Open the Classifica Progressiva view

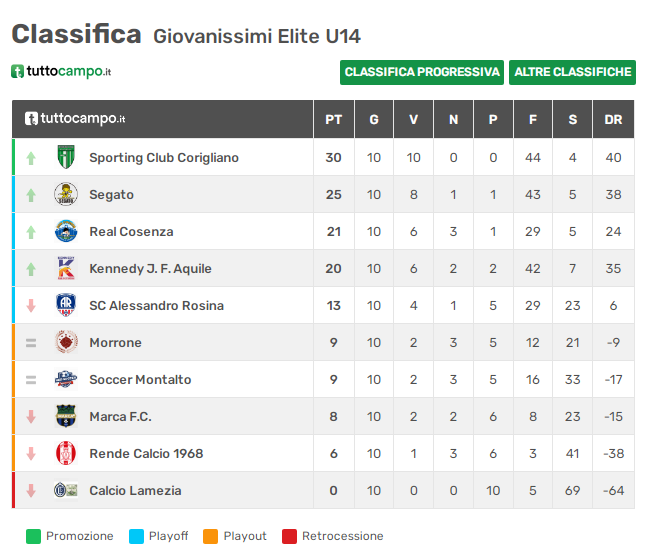pos(422,72)
